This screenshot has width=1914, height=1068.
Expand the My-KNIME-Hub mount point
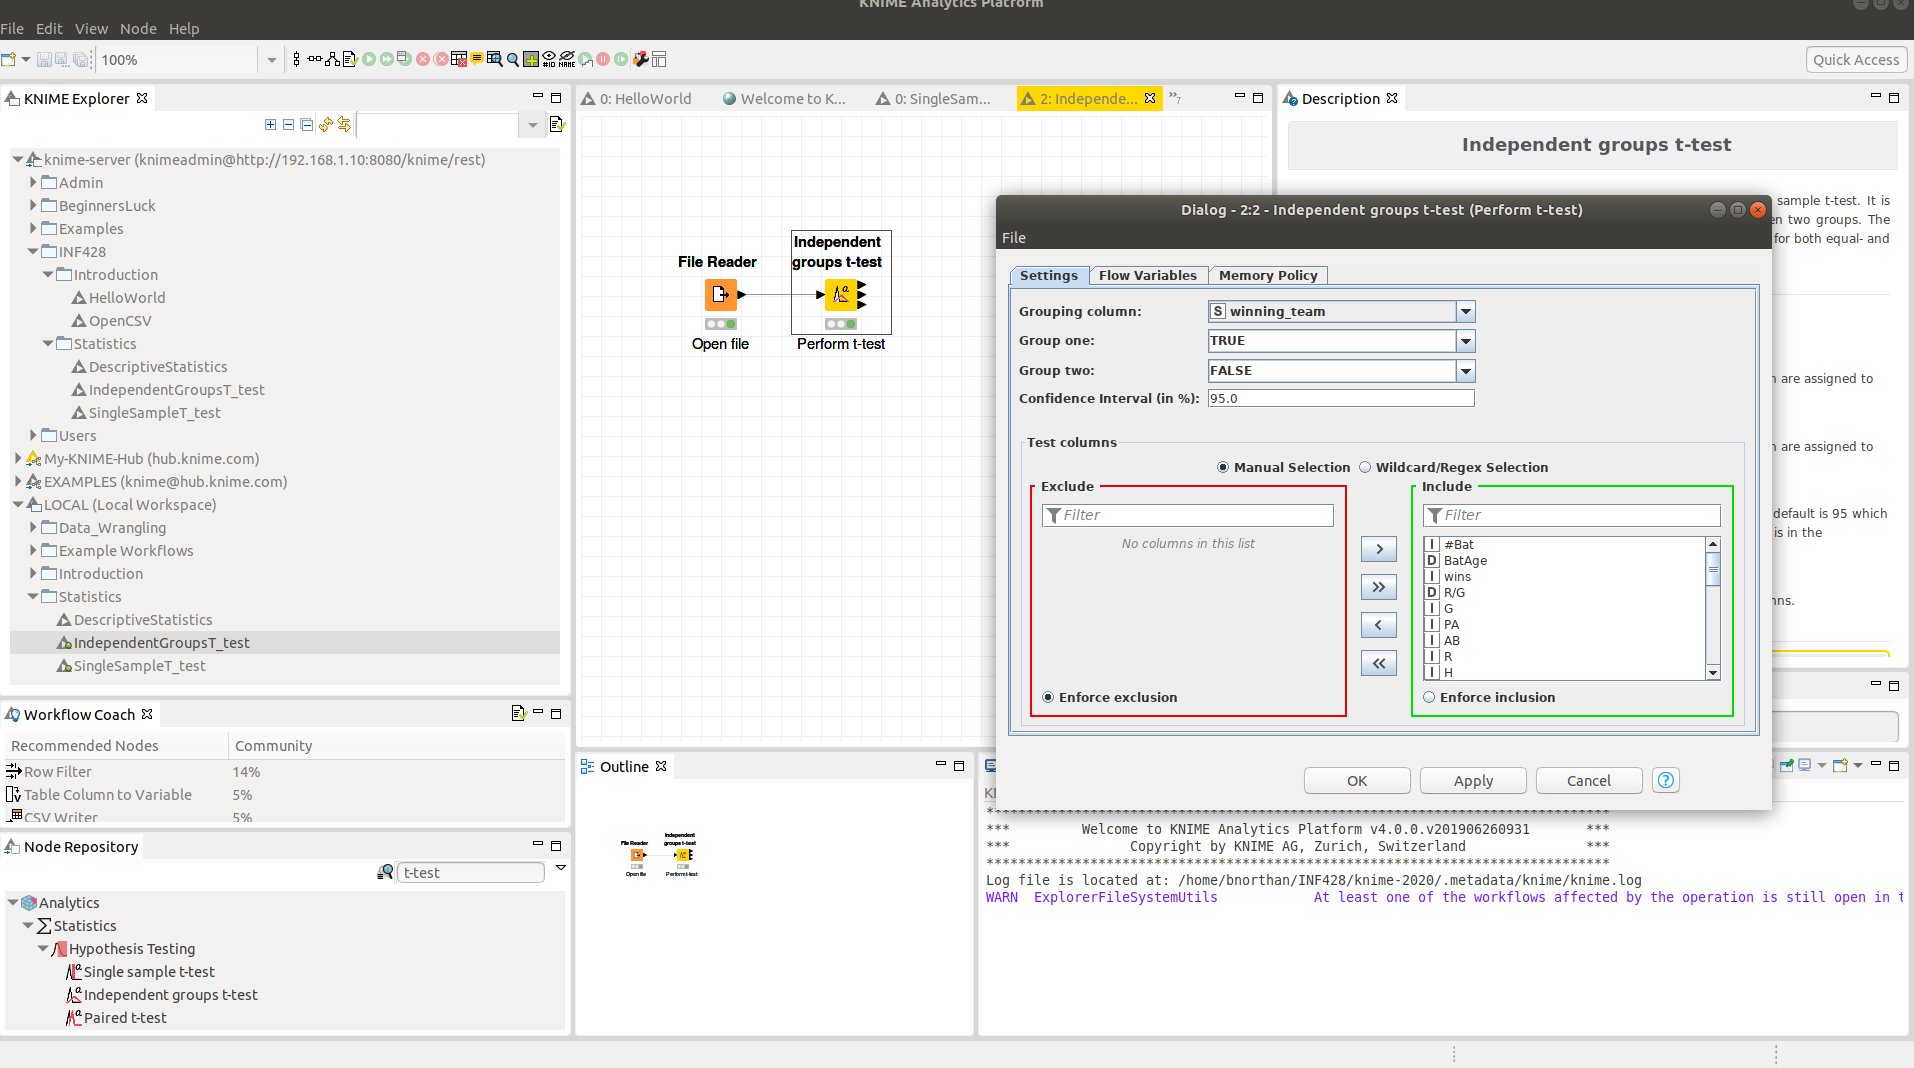[18, 459]
